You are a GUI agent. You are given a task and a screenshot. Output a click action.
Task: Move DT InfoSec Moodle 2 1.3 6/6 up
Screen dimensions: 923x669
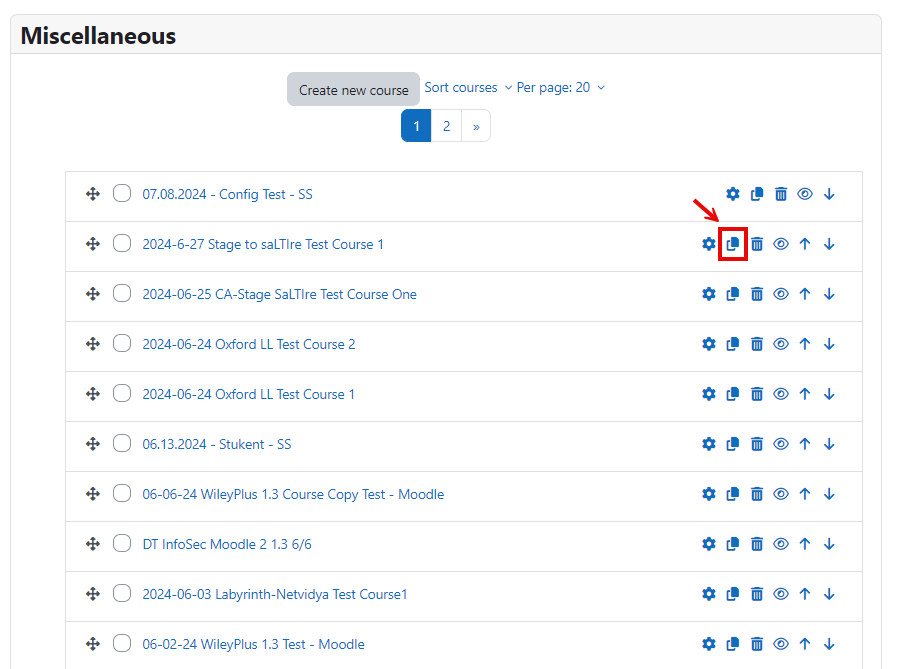(805, 544)
